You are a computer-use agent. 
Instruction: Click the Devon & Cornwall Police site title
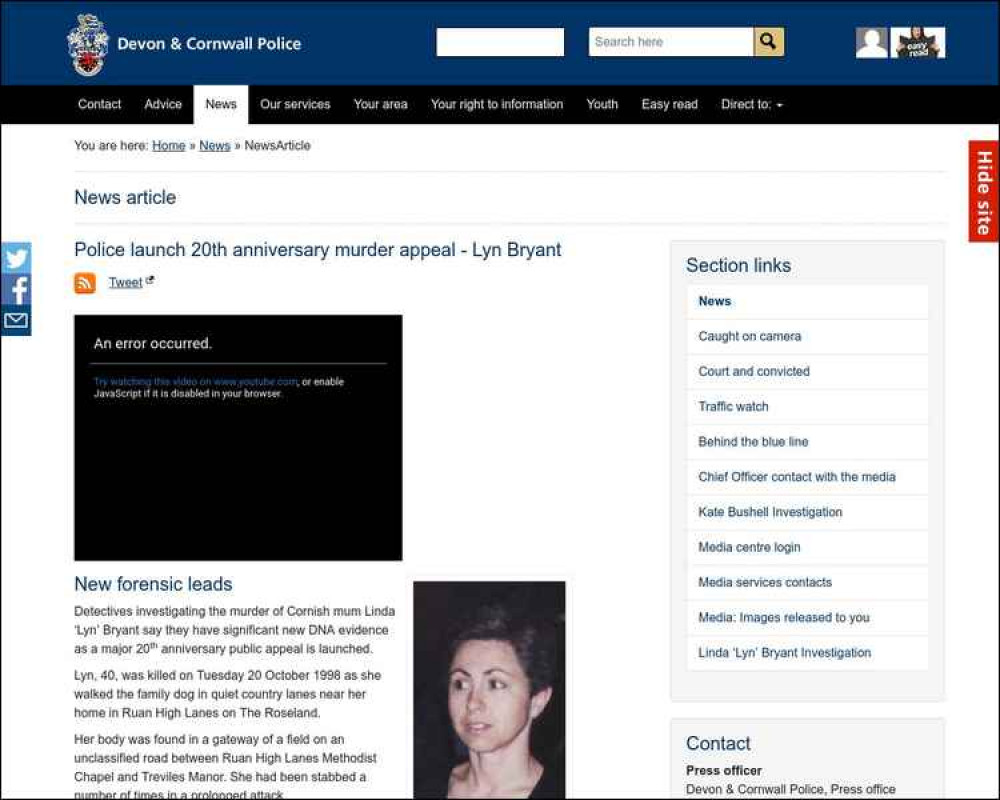pos(209,44)
